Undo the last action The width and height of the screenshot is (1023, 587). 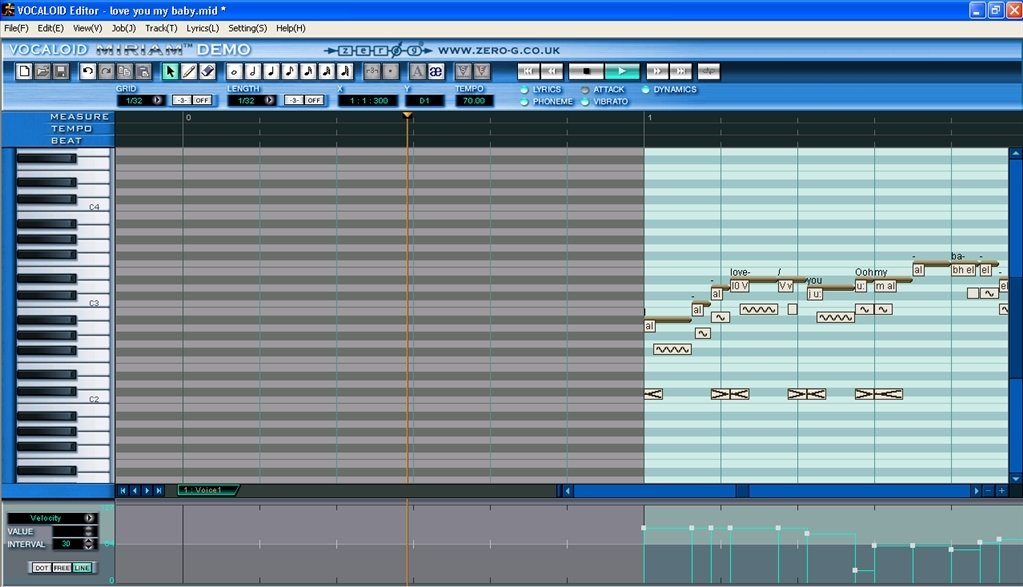tap(87, 71)
